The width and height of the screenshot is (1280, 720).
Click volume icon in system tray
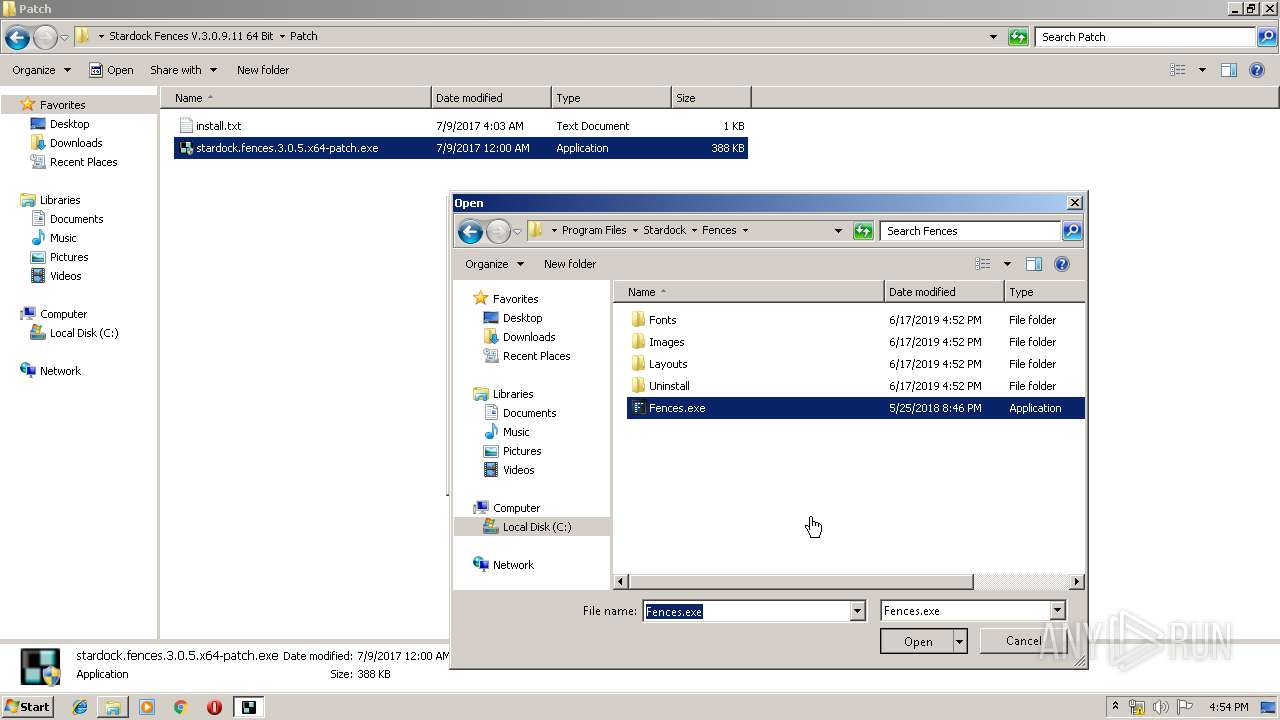[1162, 707]
